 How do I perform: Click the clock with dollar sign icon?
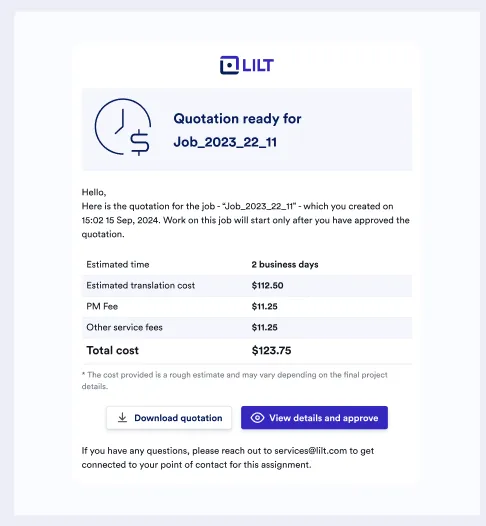[123, 127]
